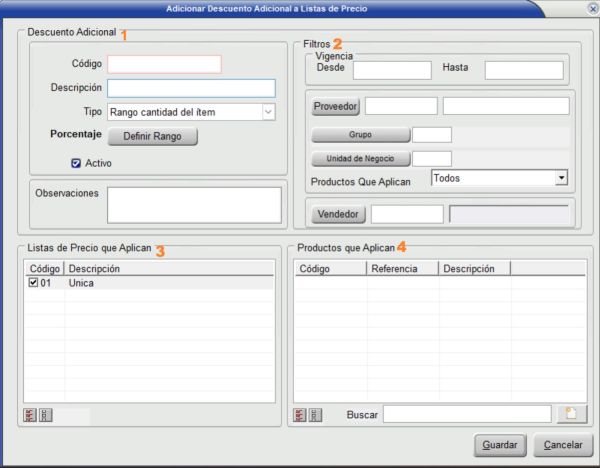This screenshot has width=600, height=468.
Task: Click deselect-all icon under products list
Action: click(315, 415)
